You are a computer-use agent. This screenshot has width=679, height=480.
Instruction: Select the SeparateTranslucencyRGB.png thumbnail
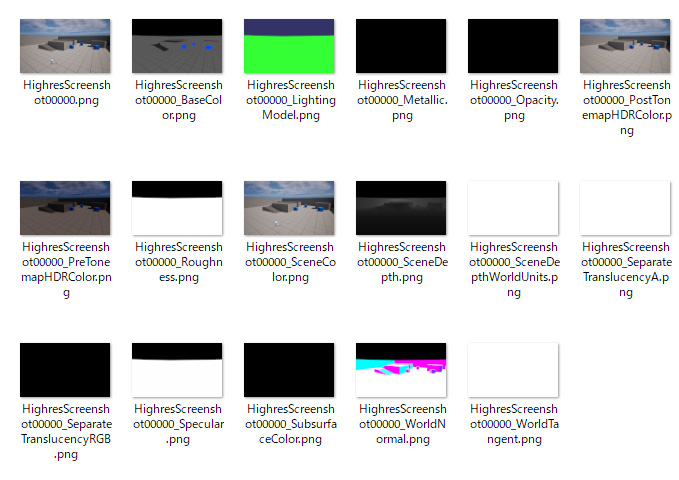tap(65, 370)
